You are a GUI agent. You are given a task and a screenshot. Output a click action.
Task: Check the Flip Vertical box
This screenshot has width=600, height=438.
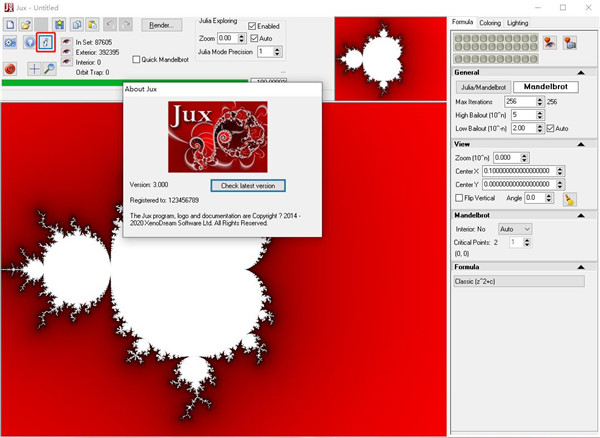[459, 198]
